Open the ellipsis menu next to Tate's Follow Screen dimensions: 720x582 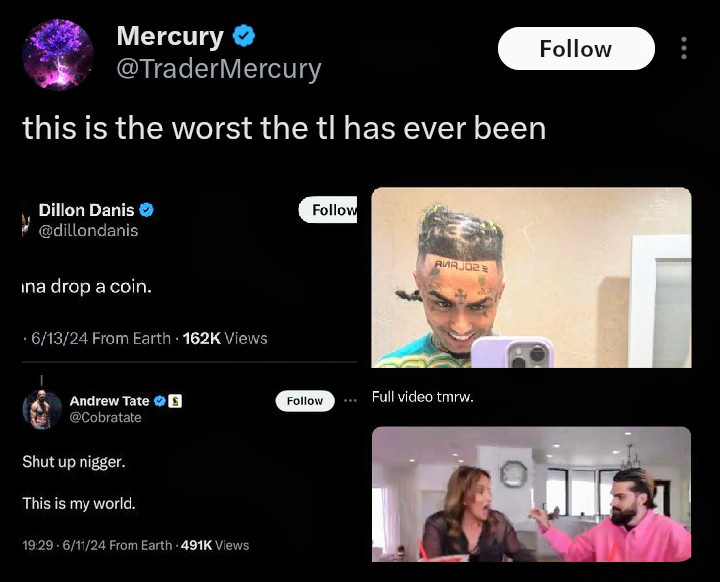[x=350, y=401]
